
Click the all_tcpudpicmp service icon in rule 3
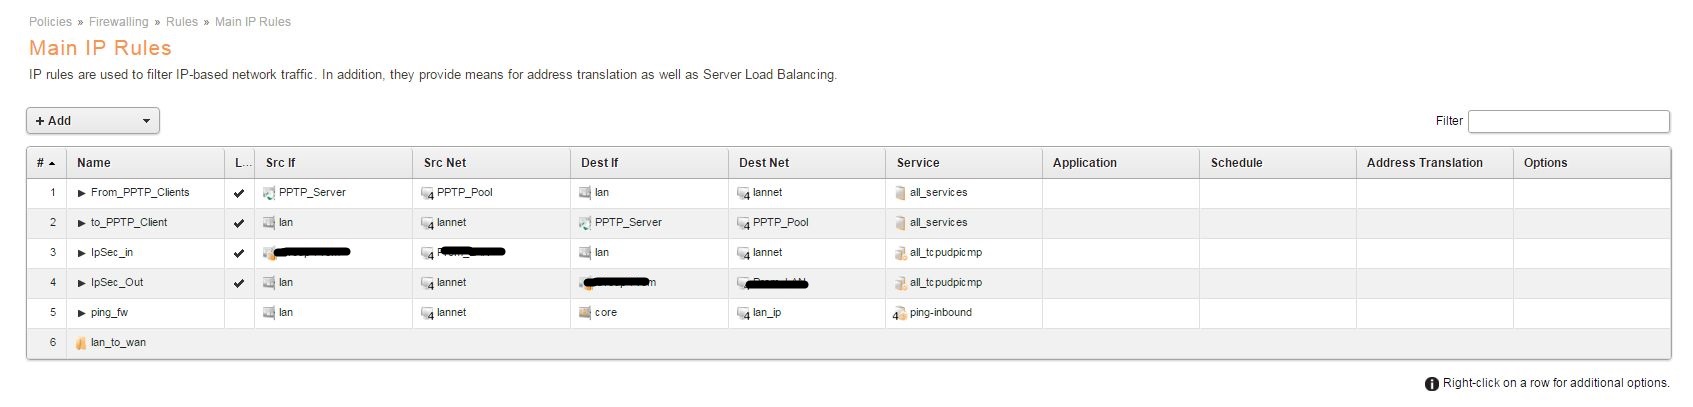point(900,253)
